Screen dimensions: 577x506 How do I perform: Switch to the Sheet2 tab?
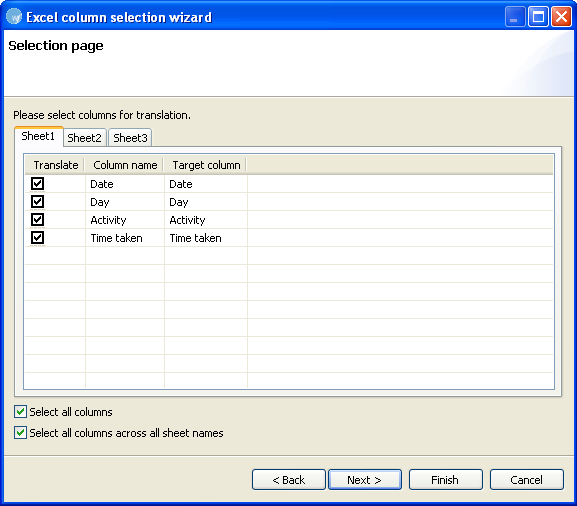pos(84,138)
